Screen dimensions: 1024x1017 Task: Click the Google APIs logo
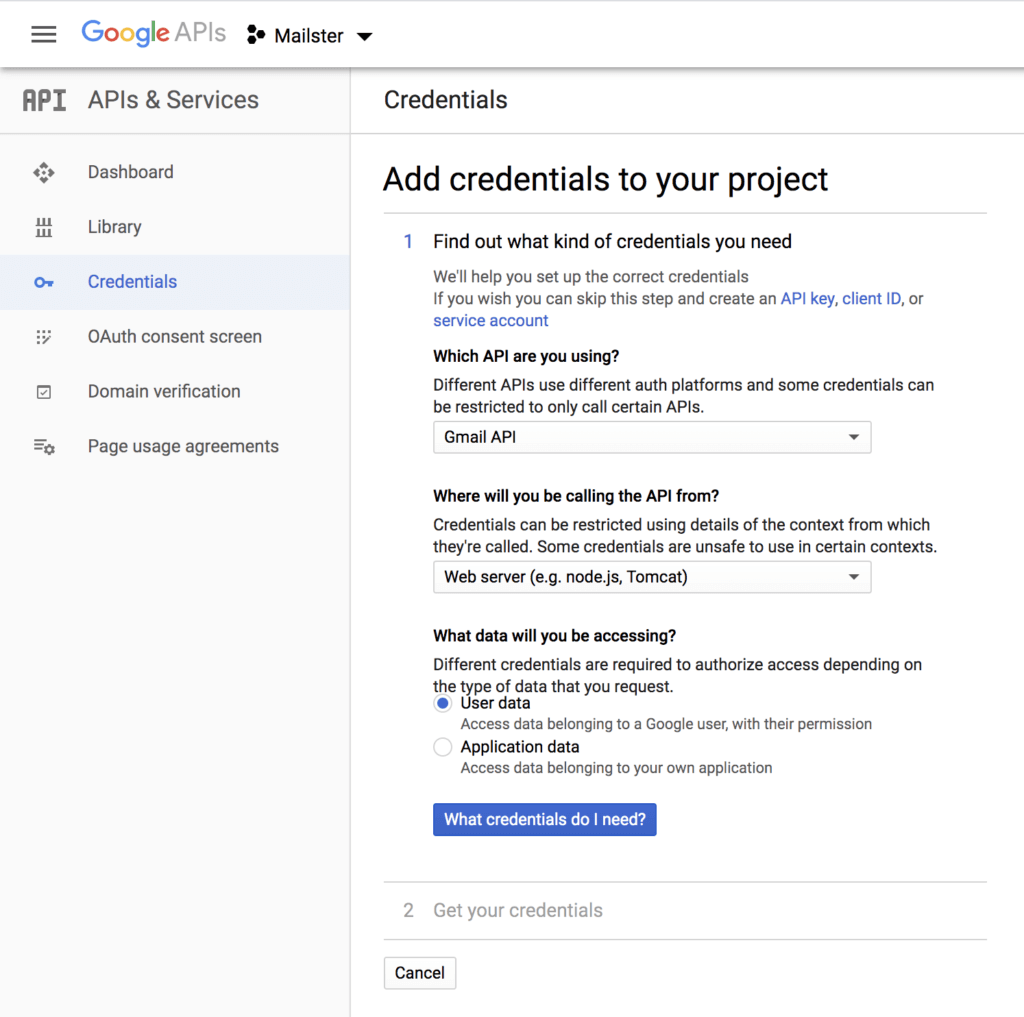pyautogui.click(x=155, y=34)
